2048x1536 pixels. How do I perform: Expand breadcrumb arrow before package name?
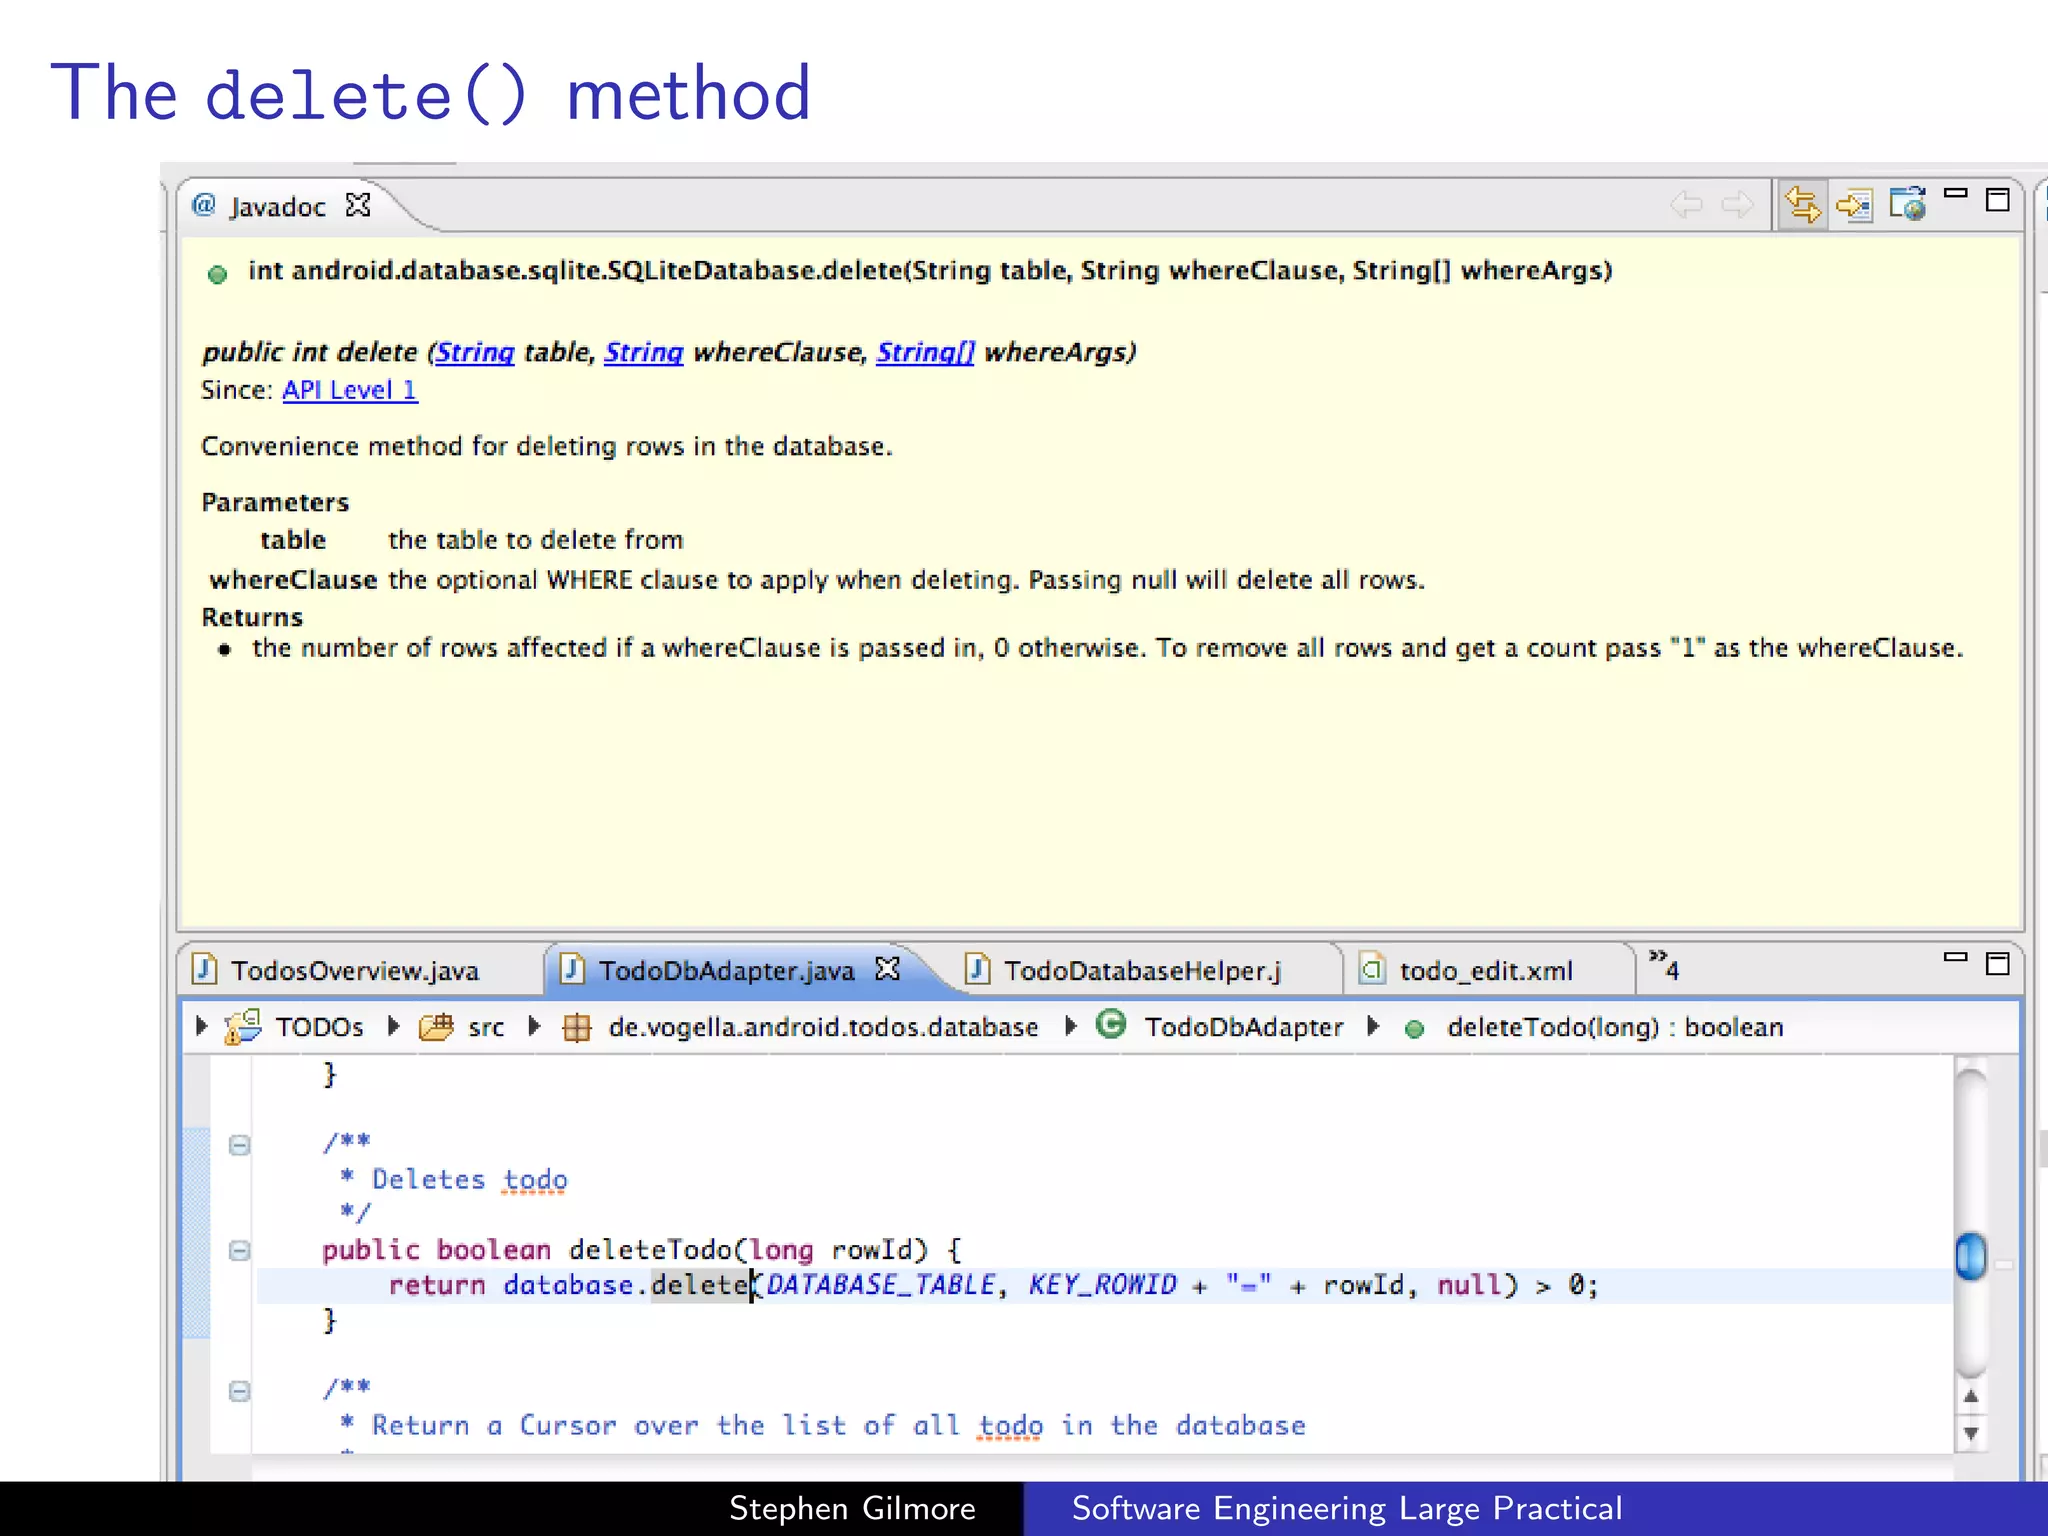[x=534, y=1026]
